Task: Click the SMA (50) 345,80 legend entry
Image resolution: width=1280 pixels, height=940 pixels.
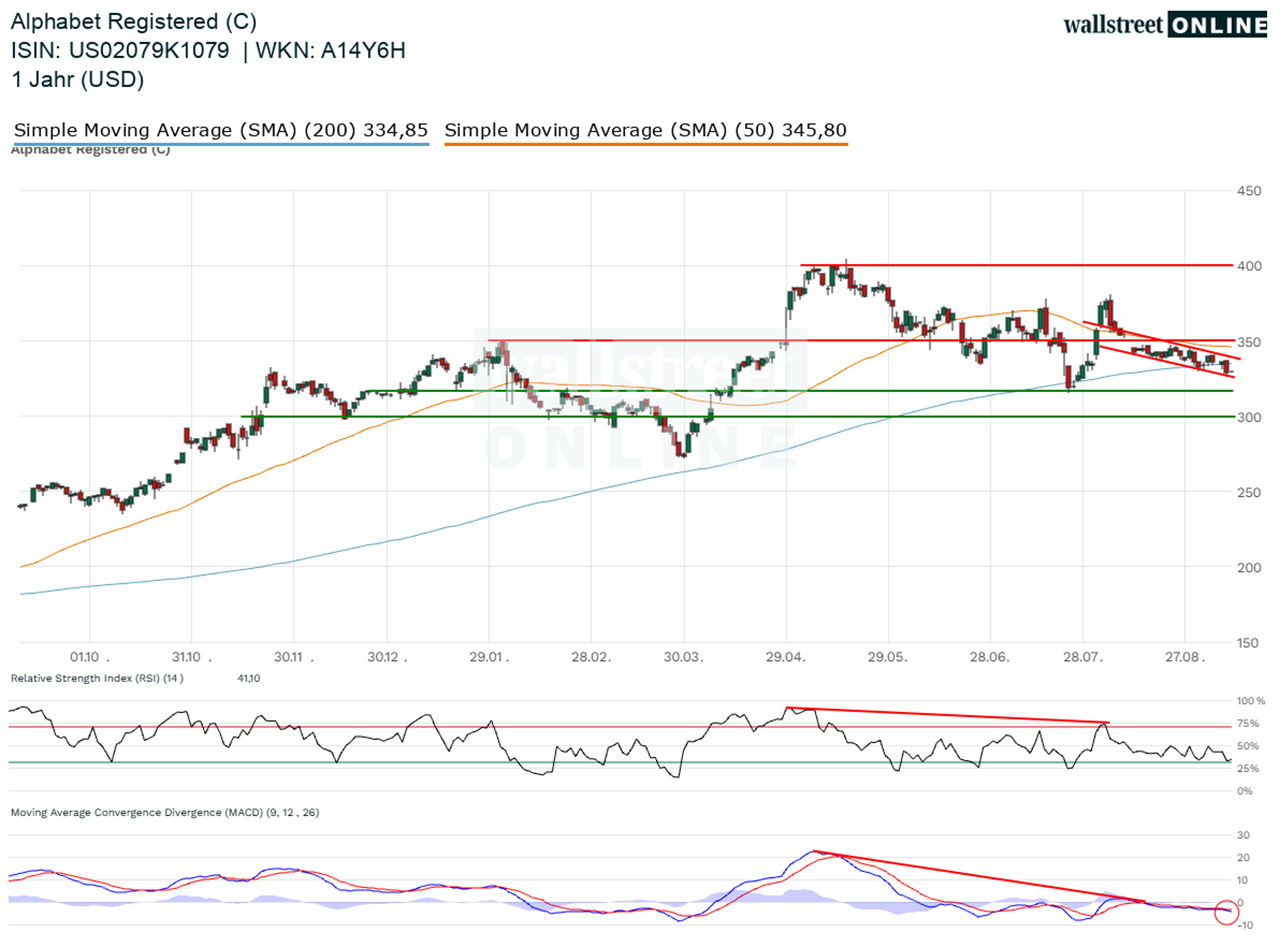Action: point(646,130)
